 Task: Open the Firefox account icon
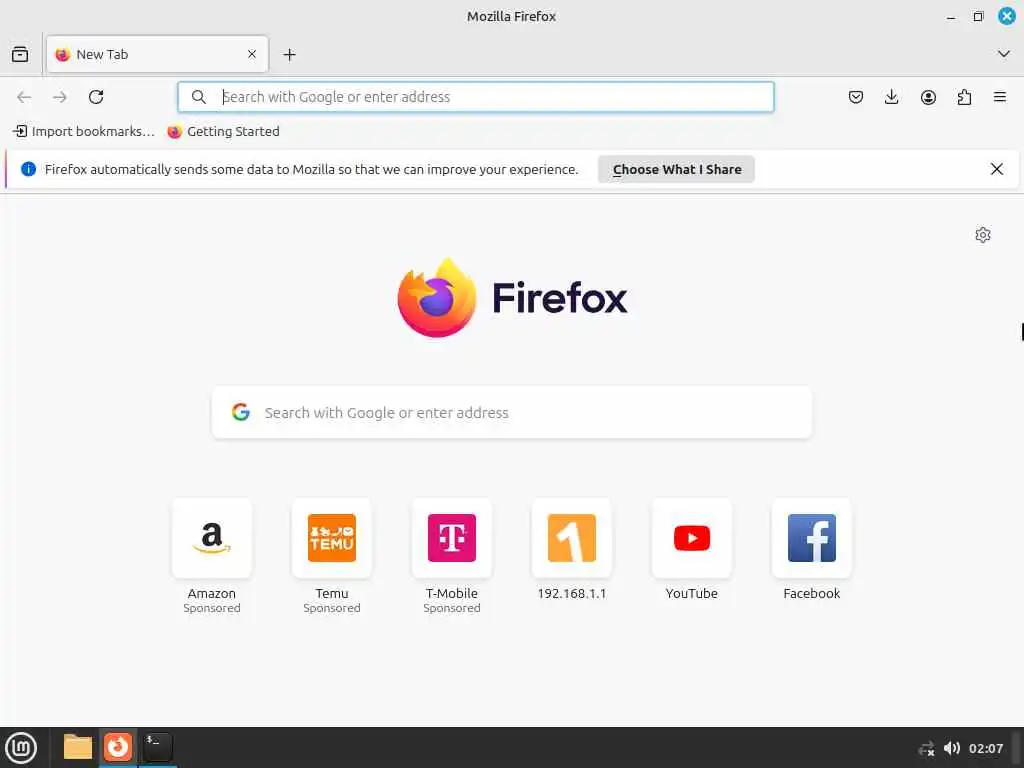pyautogui.click(x=928, y=97)
